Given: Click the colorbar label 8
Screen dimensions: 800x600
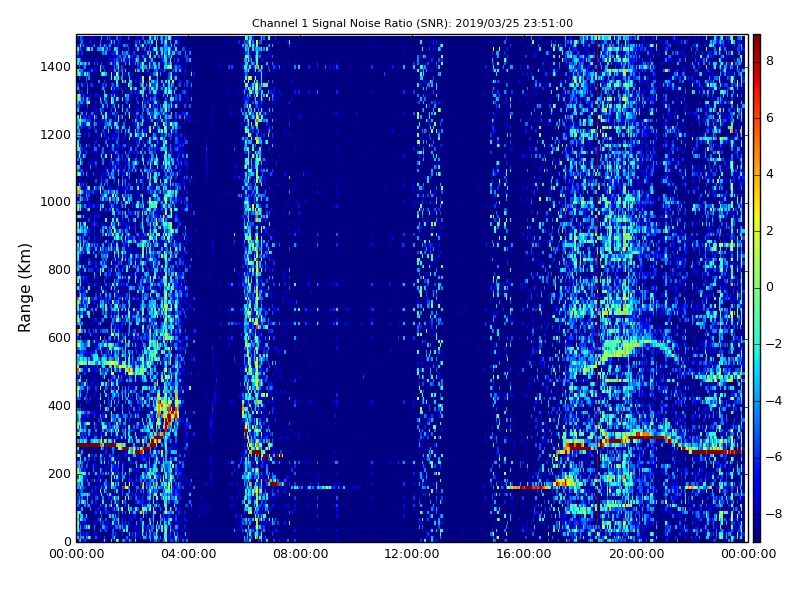Looking at the screenshot, I should click(770, 61).
